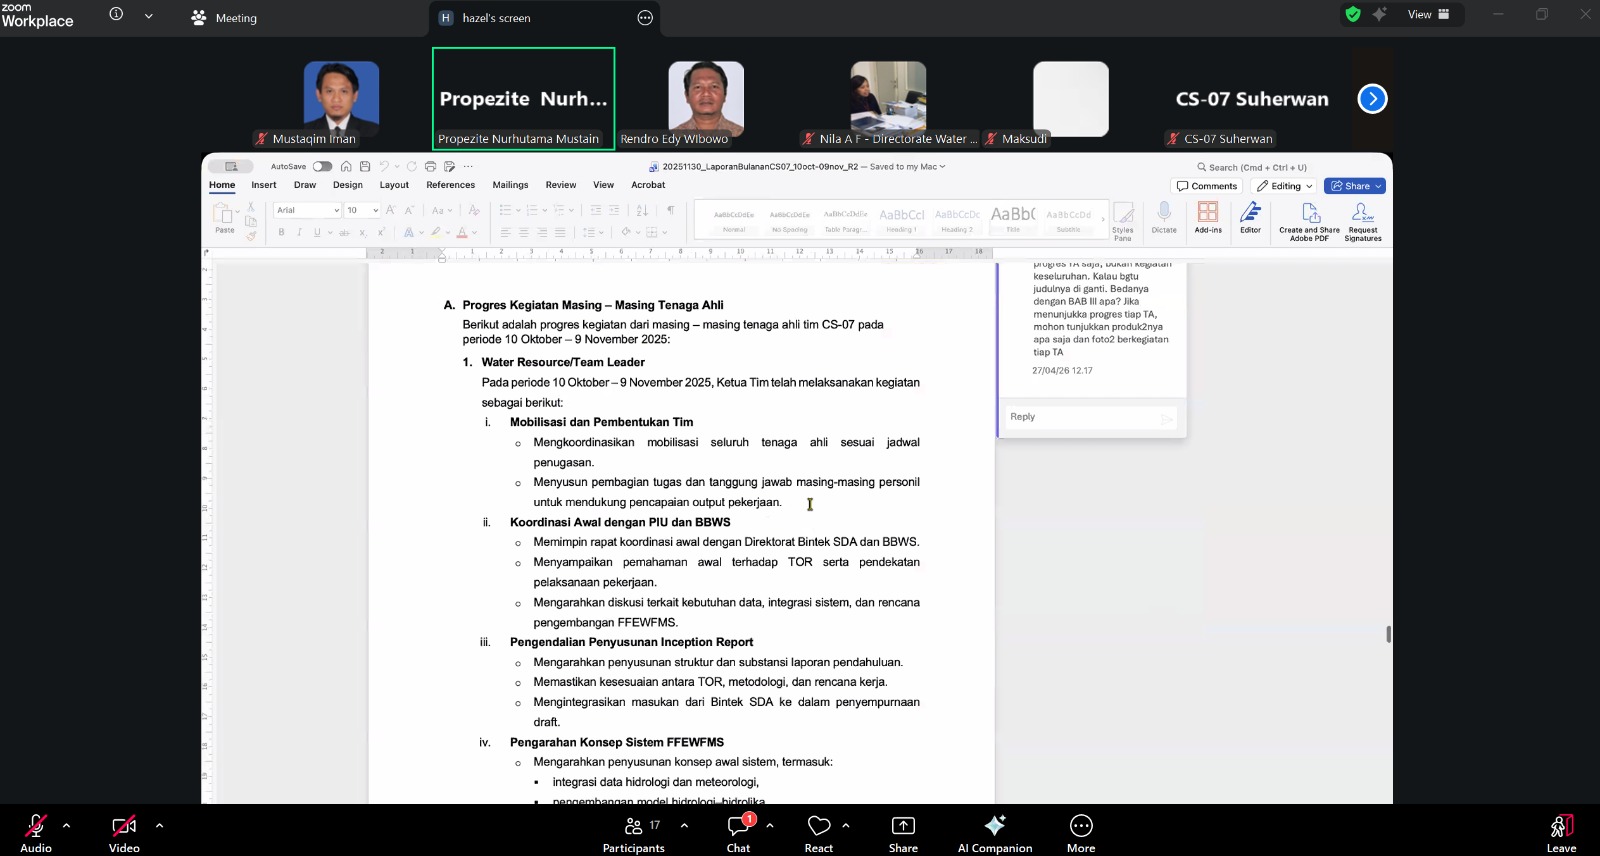Start Zoom Video camera
The width and height of the screenshot is (1600, 856).
[124, 833]
